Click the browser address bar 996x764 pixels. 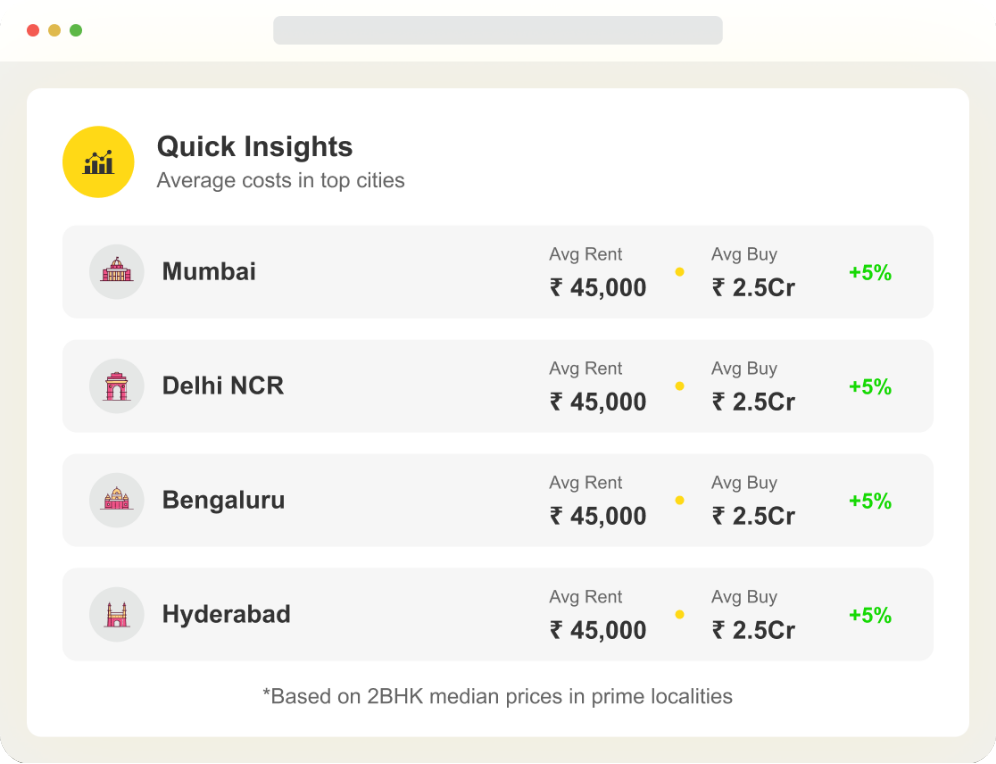pos(498,30)
